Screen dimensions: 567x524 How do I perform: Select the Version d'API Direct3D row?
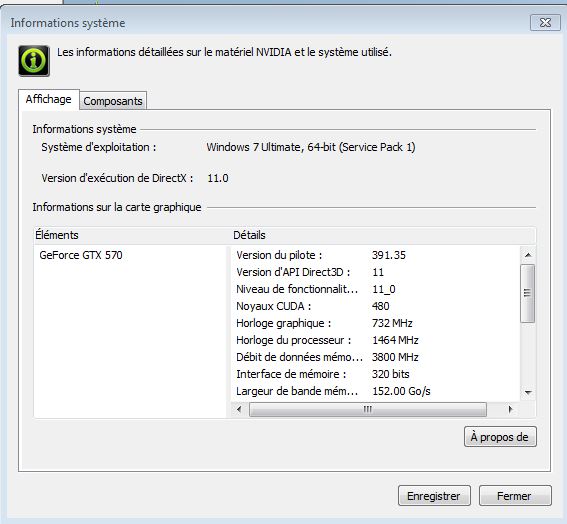(x=375, y=272)
